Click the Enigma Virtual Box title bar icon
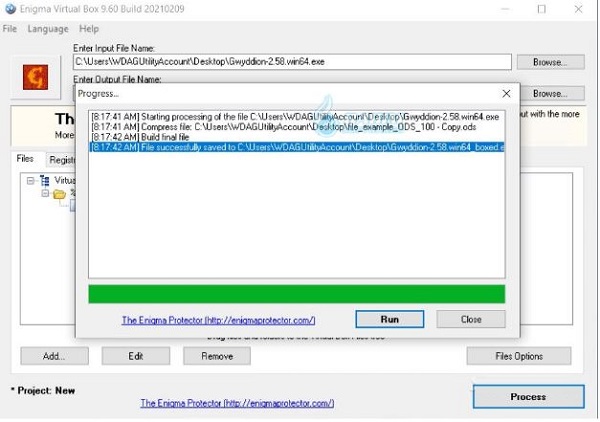The image size is (600, 422). tap(10, 8)
